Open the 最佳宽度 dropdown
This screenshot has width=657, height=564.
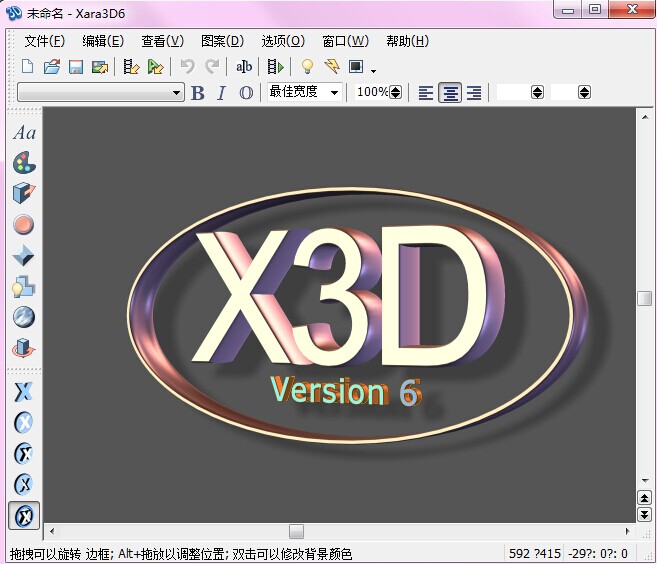[x=334, y=93]
